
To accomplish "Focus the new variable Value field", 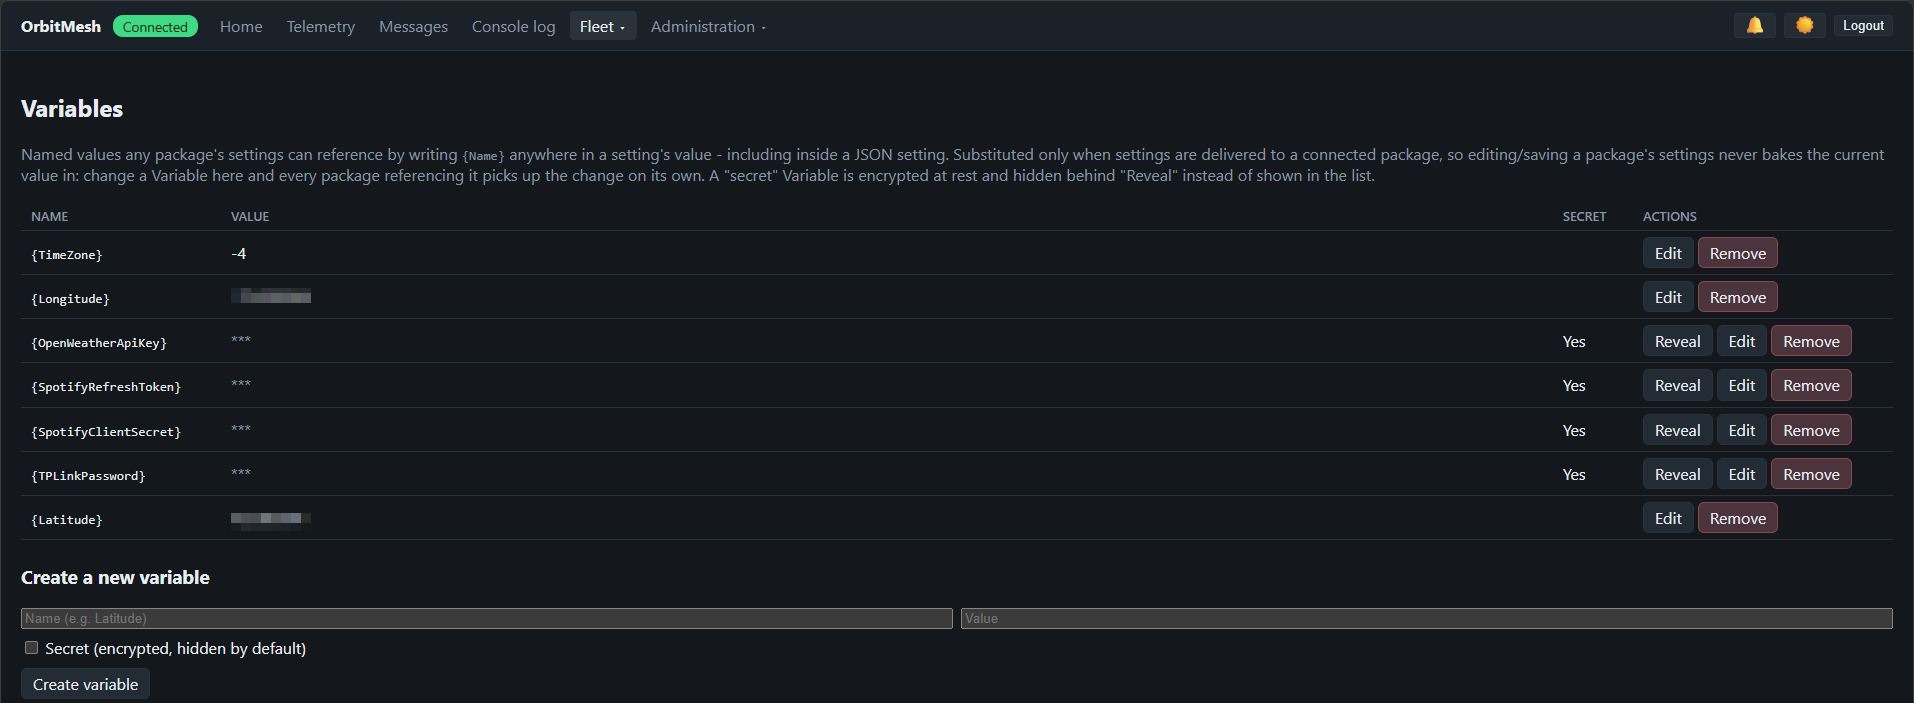I will pos(1426,618).
